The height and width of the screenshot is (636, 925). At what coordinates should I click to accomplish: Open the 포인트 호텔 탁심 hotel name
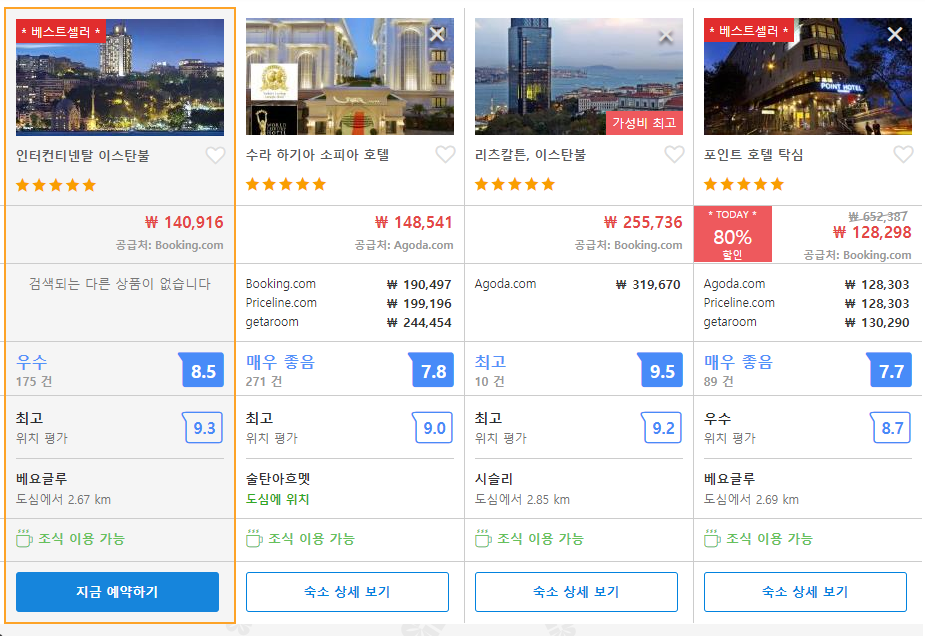[x=753, y=155]
